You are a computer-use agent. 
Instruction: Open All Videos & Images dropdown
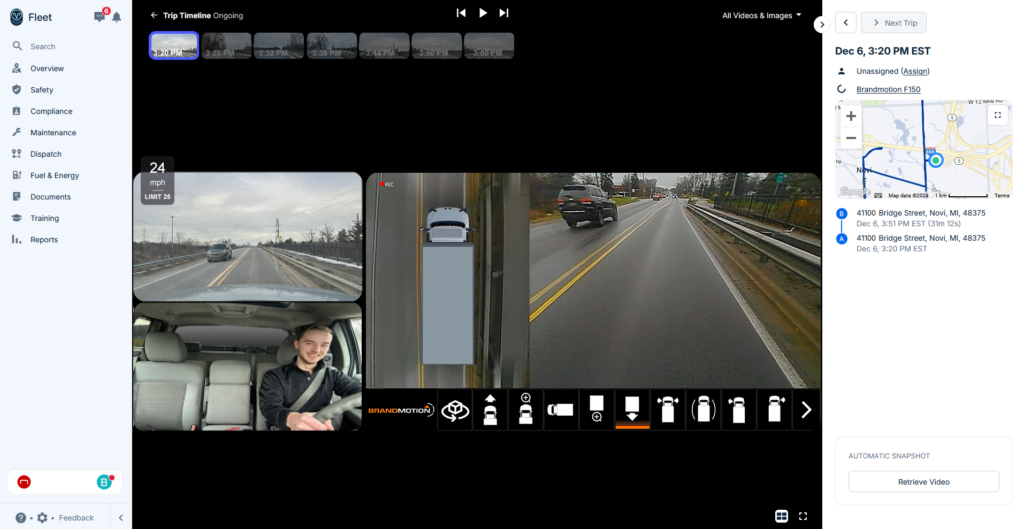pos(761,16)
